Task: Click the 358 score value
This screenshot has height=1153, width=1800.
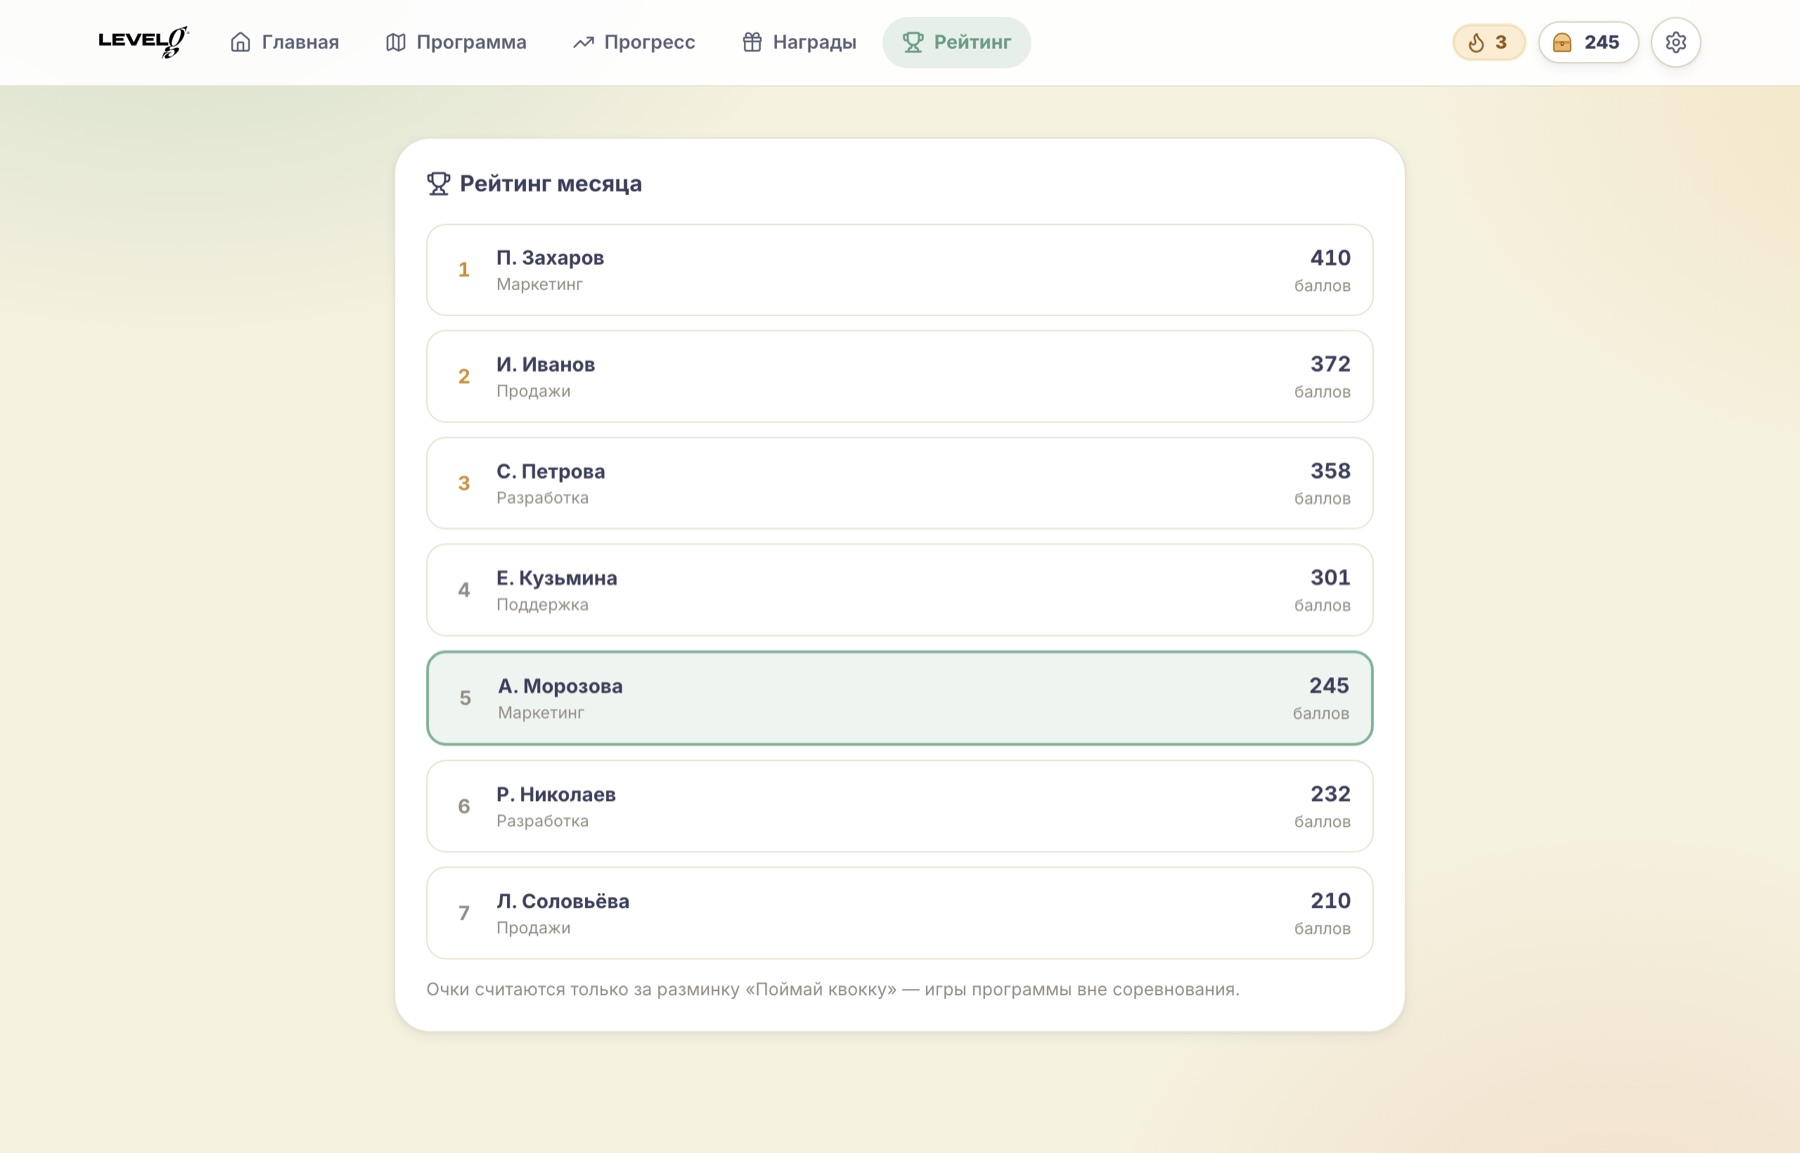Action: pos(1330,471)
